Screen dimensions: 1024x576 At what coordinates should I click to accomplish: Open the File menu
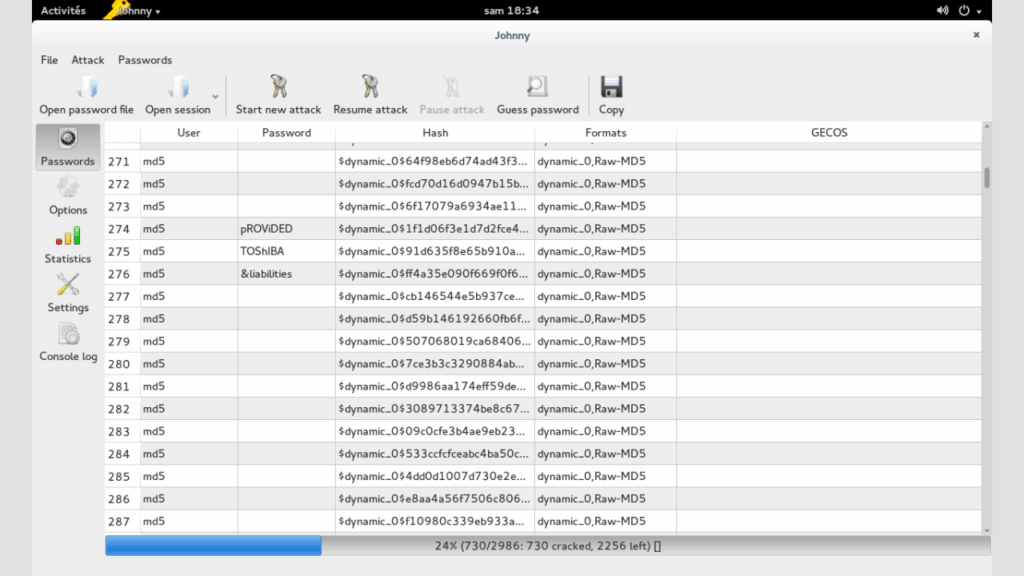[x=49, y=60]
